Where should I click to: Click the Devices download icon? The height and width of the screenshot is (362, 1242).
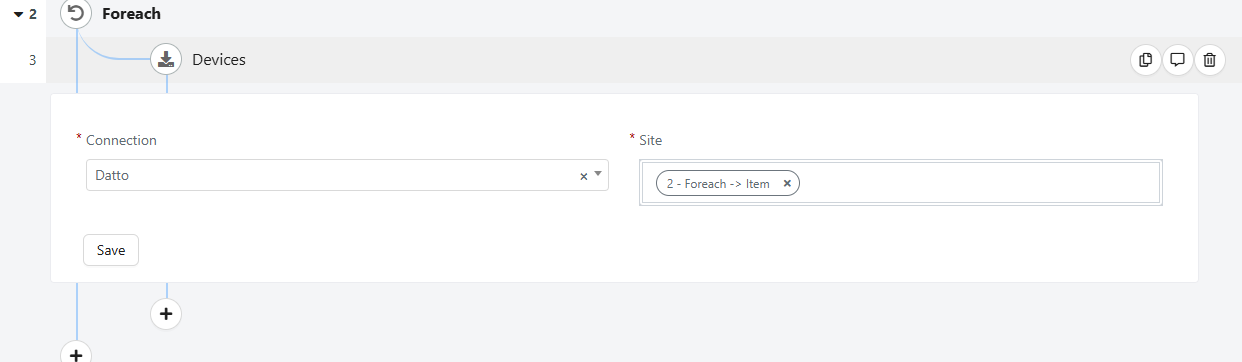click(166, 59)
